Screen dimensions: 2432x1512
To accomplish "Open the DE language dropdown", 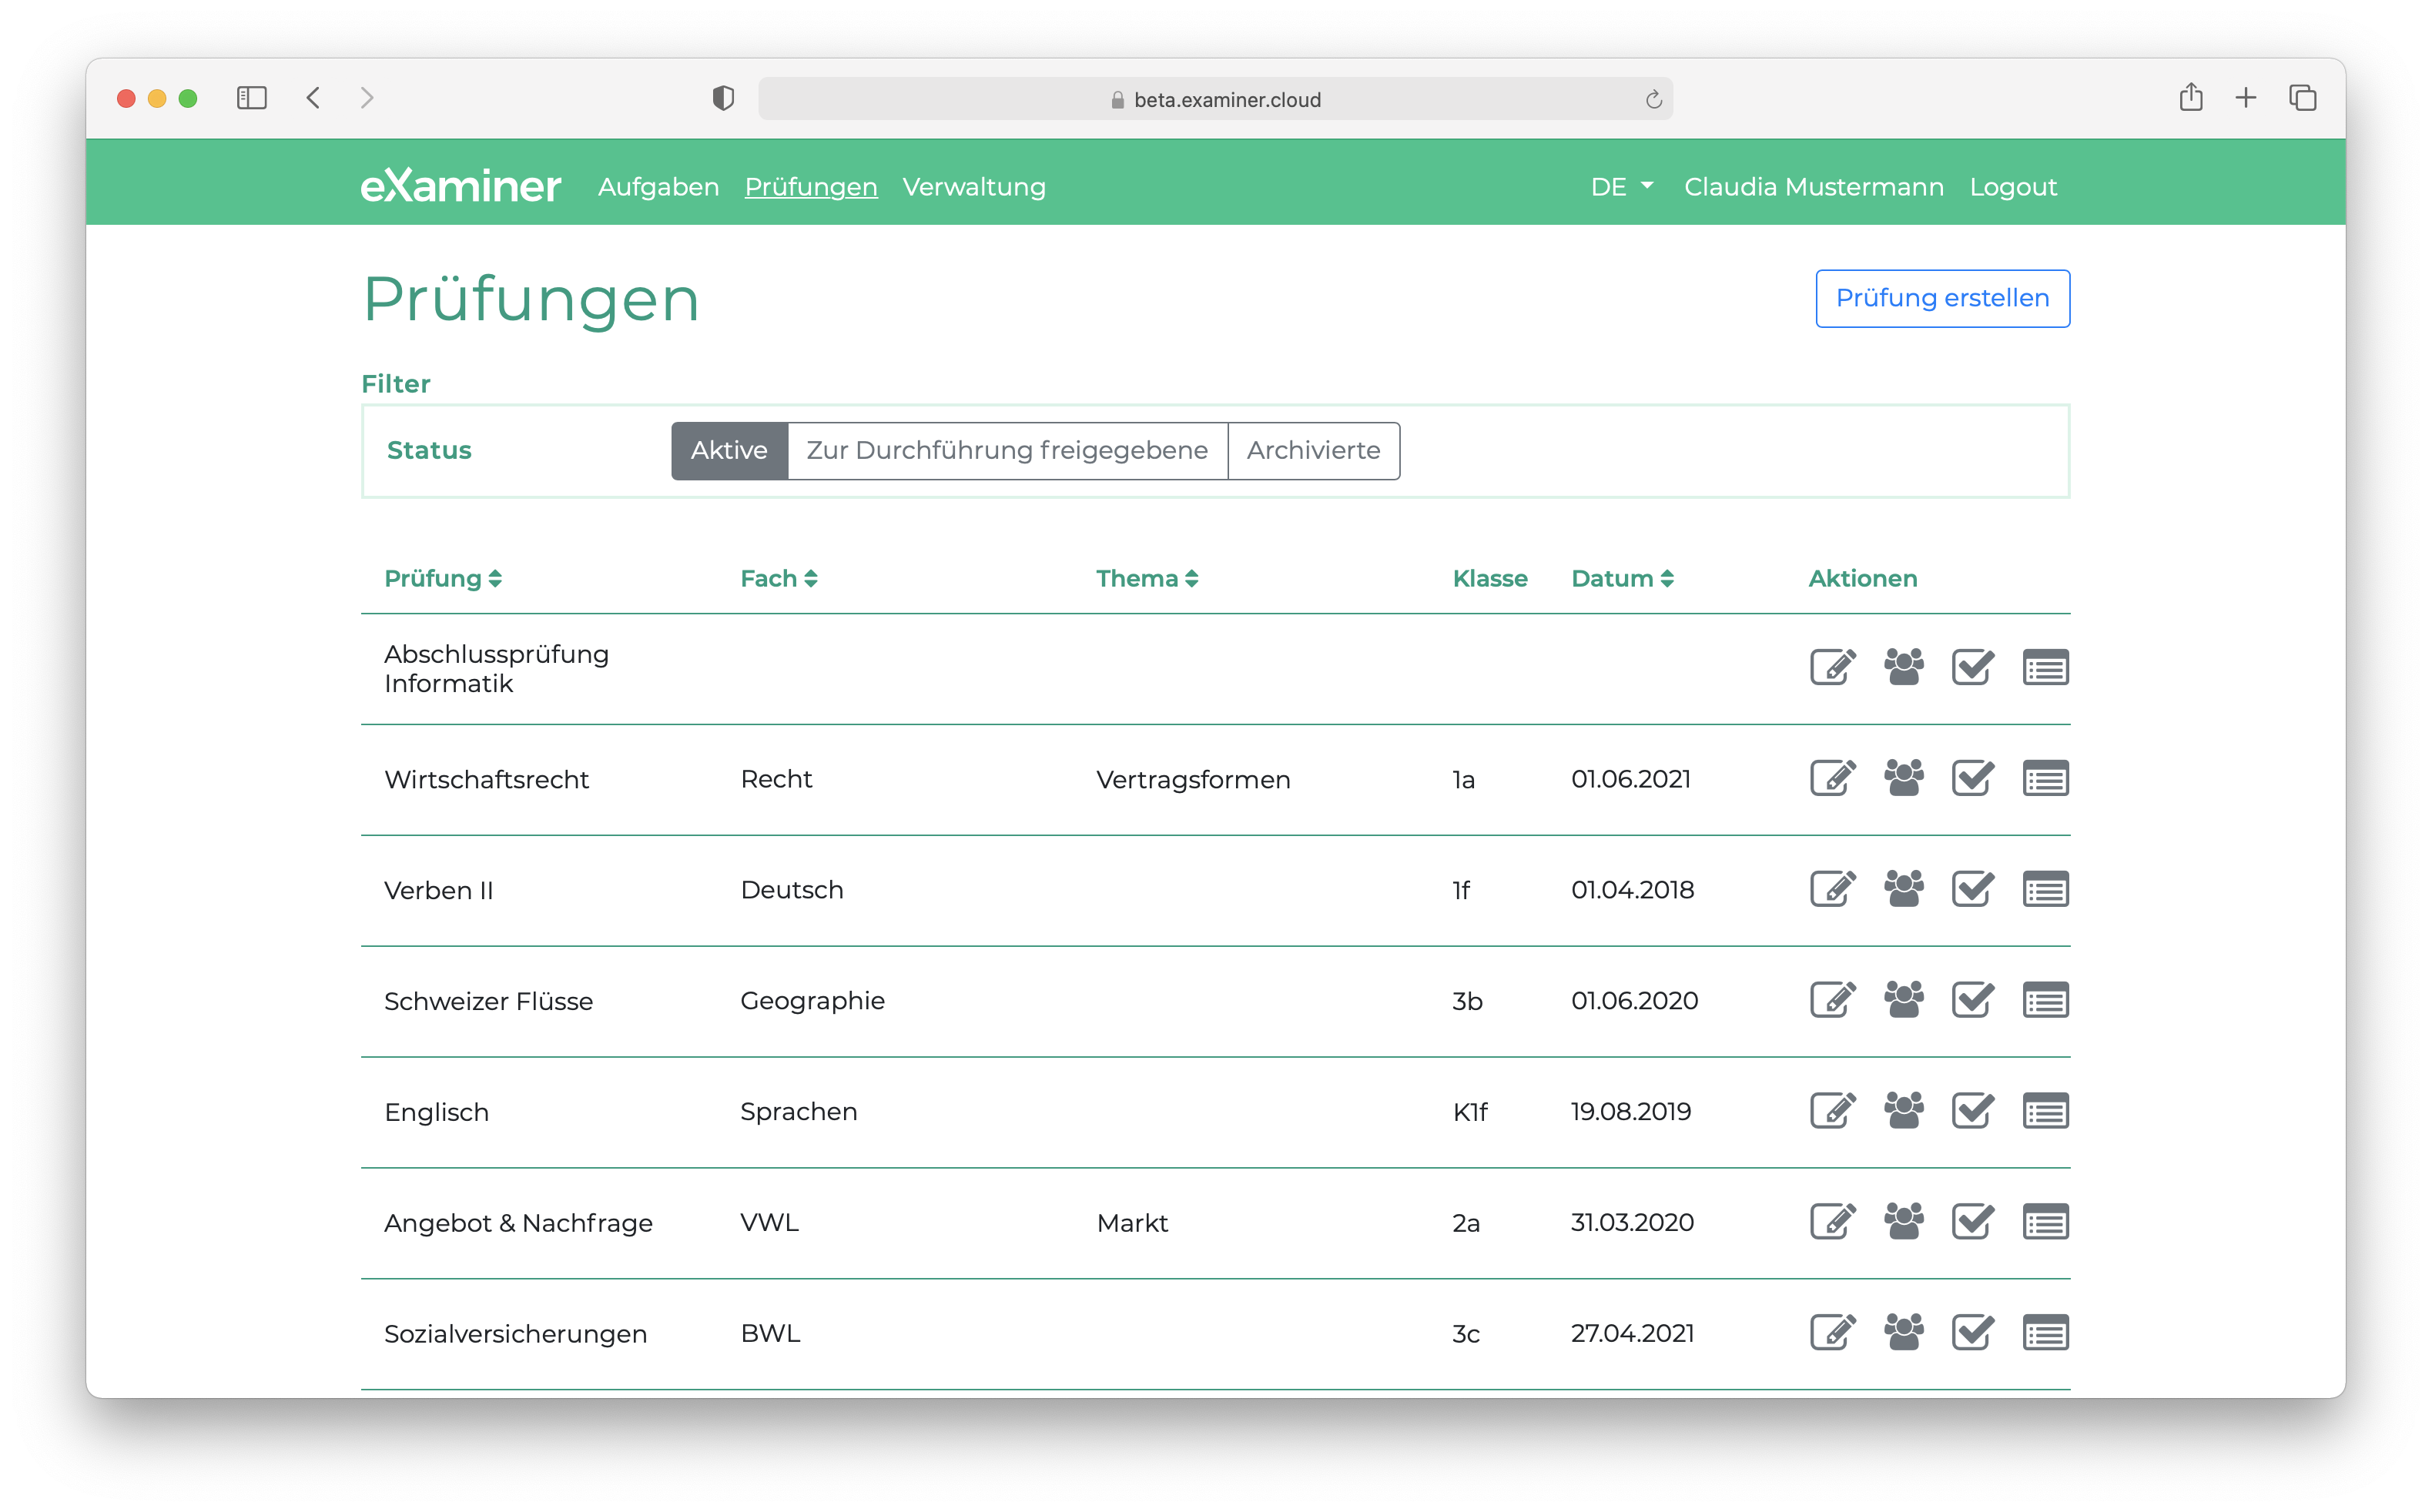I will pos(1621,187).
